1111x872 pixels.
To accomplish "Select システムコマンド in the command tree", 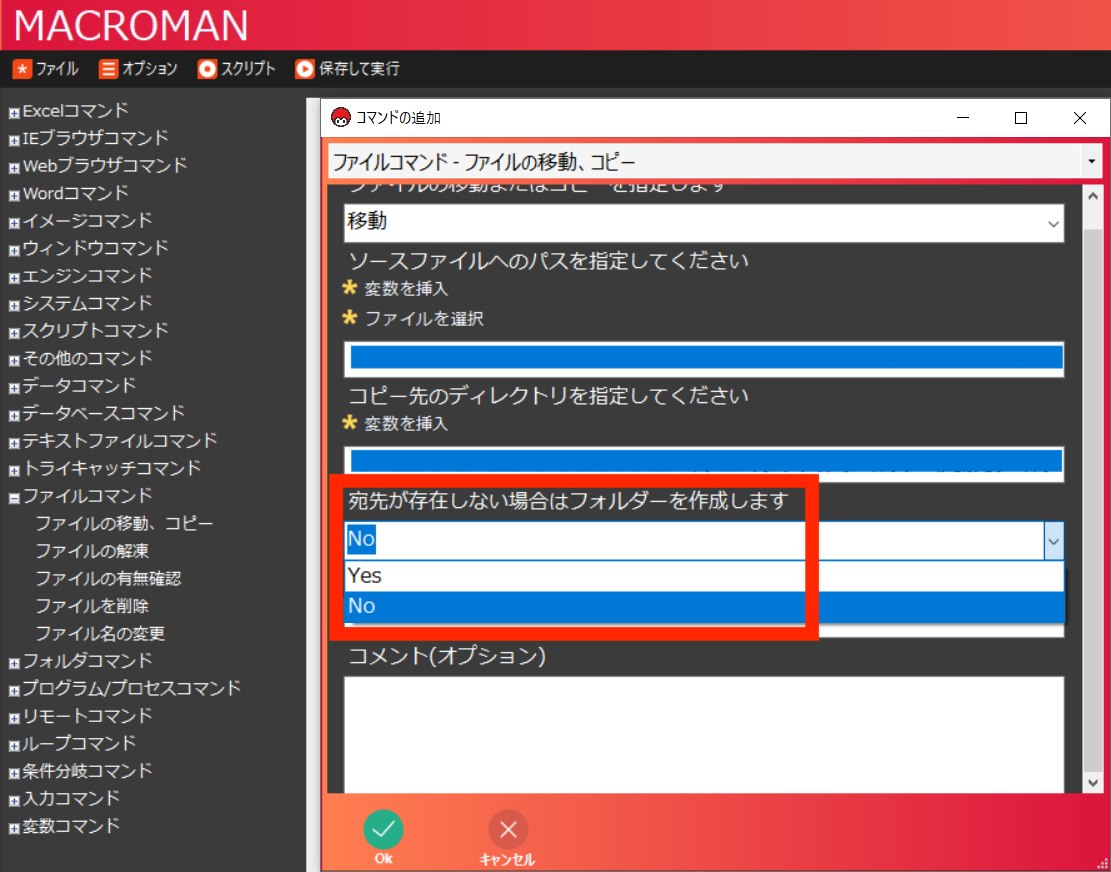I will 87,303.
